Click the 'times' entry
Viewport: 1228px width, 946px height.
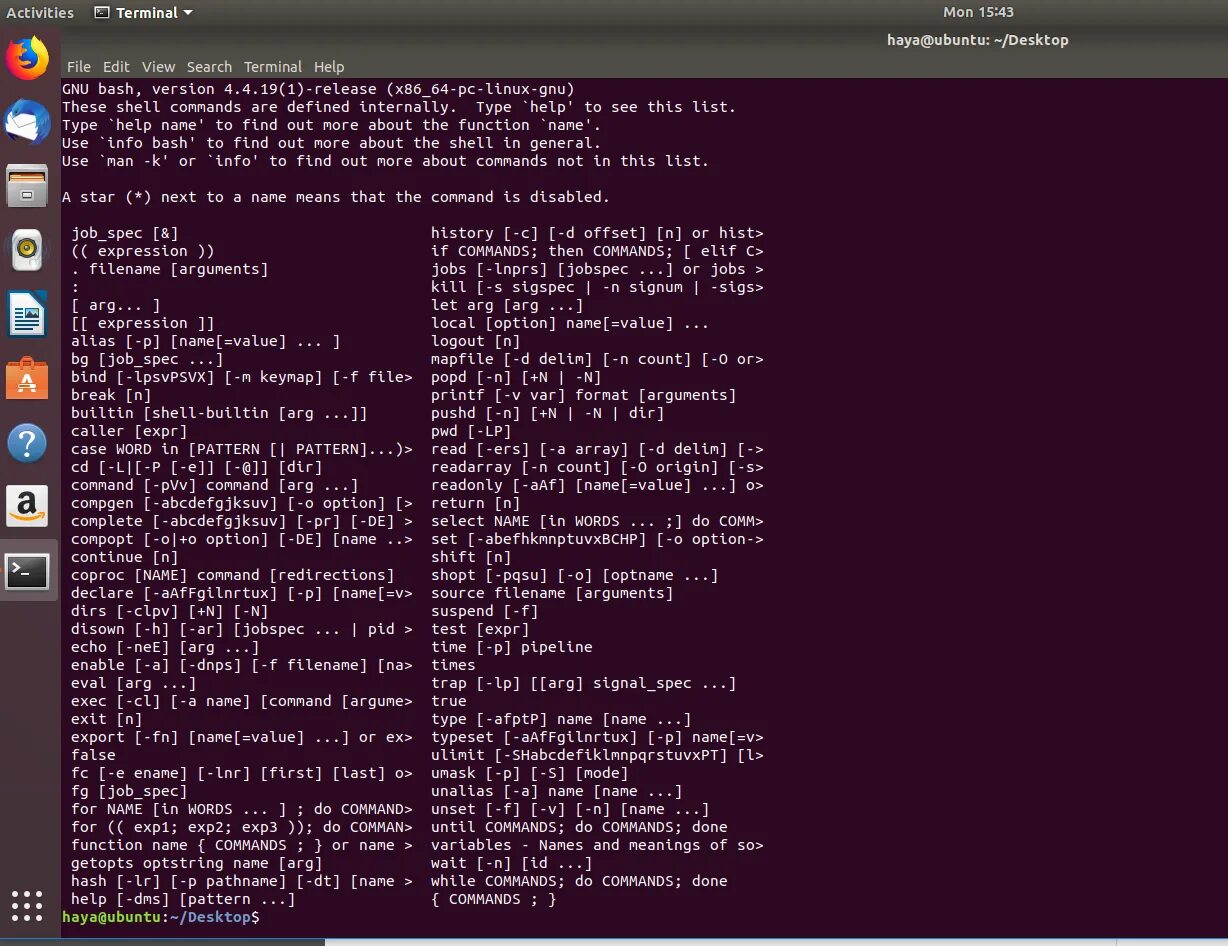(453, 665)
